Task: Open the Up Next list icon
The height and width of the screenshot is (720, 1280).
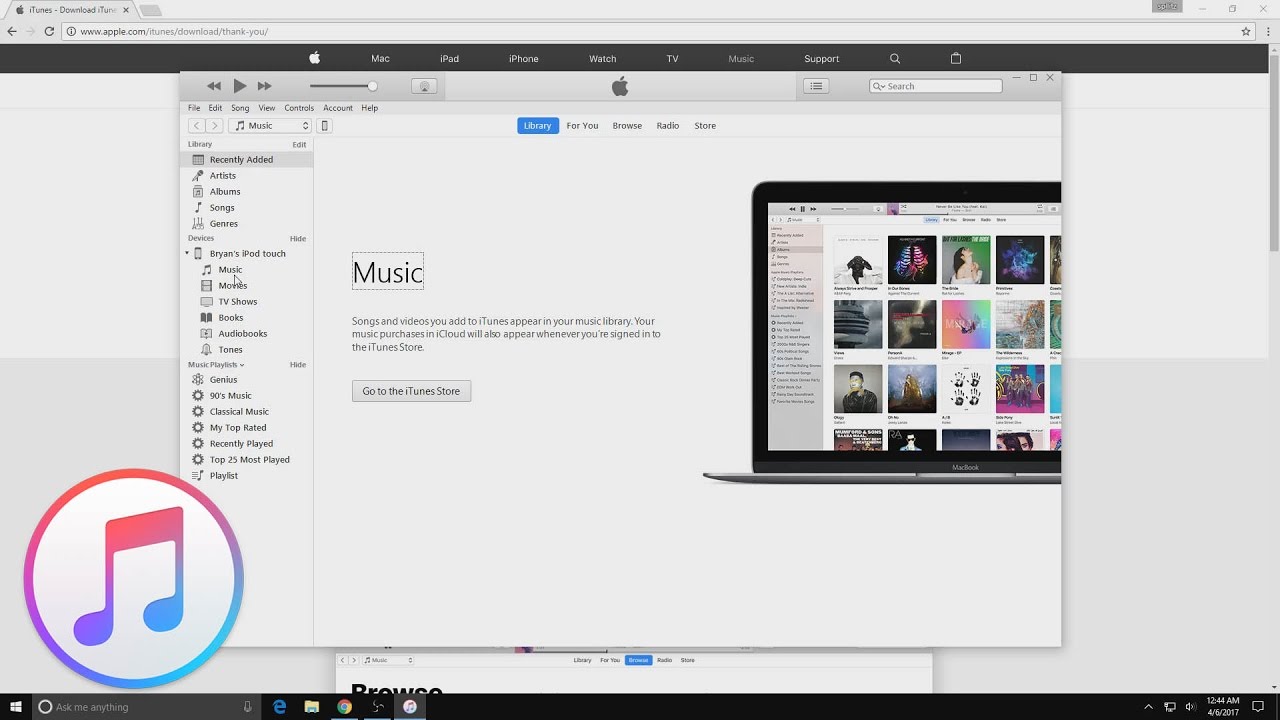Action: click(816, 86)
